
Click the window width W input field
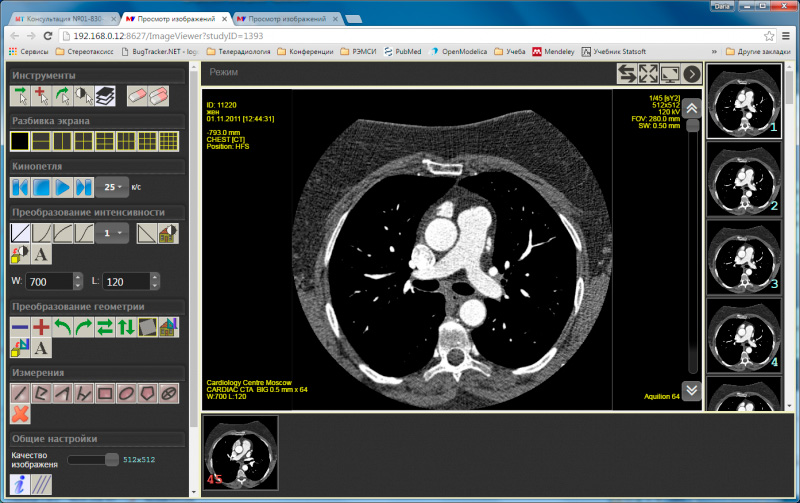[x=50, y=282]
